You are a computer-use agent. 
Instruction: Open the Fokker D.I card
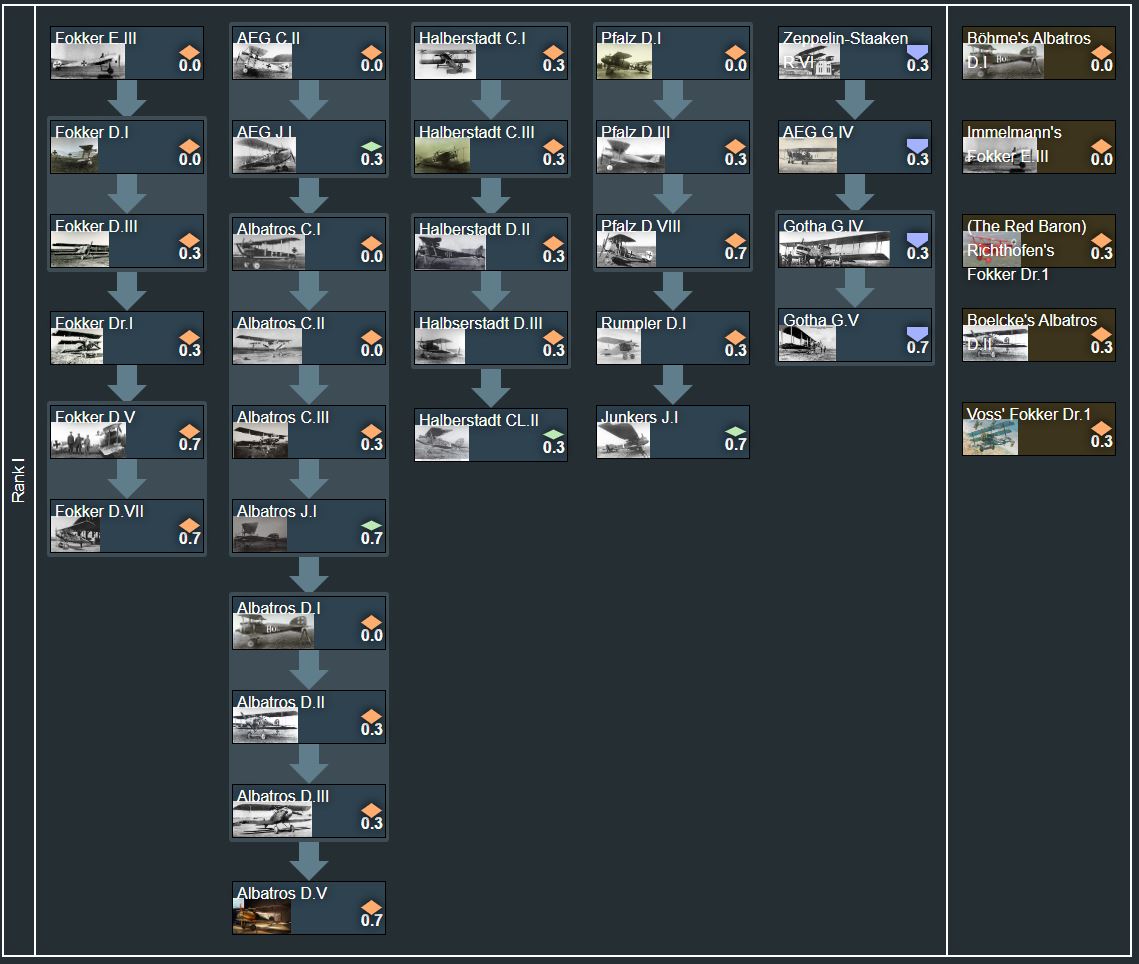tap(127, 147)
